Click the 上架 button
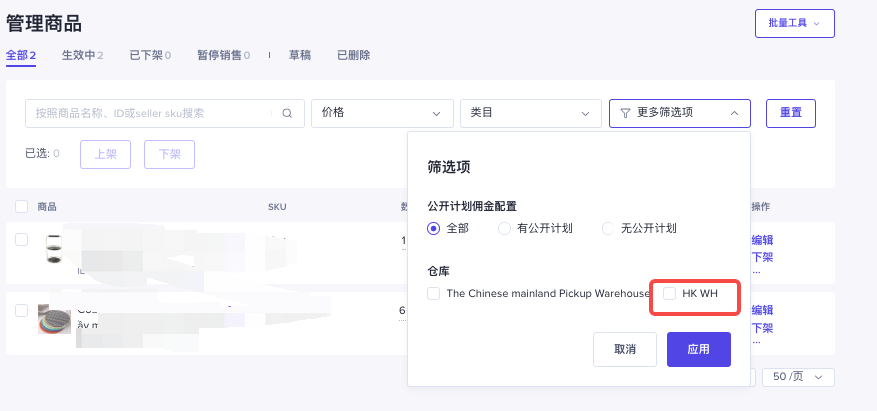 click(105, 154)
